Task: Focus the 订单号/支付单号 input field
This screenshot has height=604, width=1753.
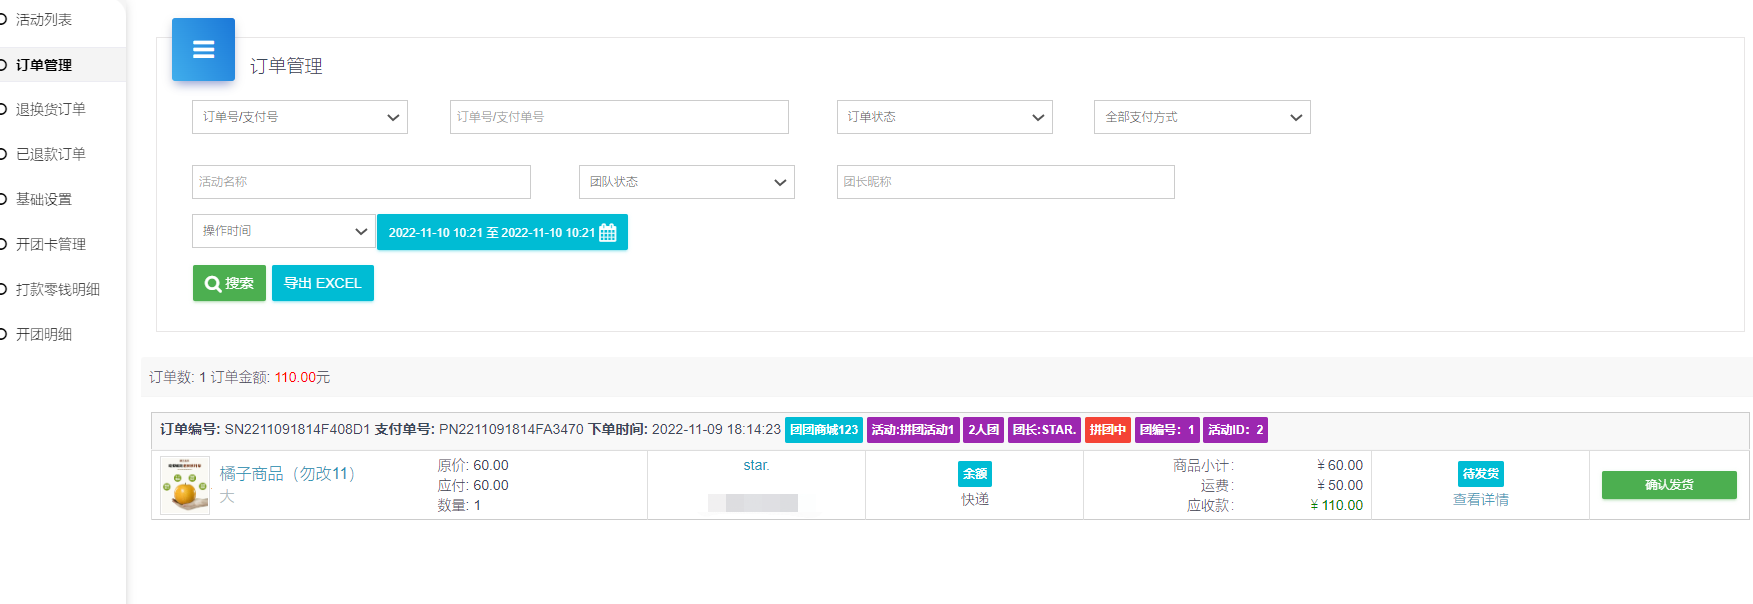Action: click(618, 117)
